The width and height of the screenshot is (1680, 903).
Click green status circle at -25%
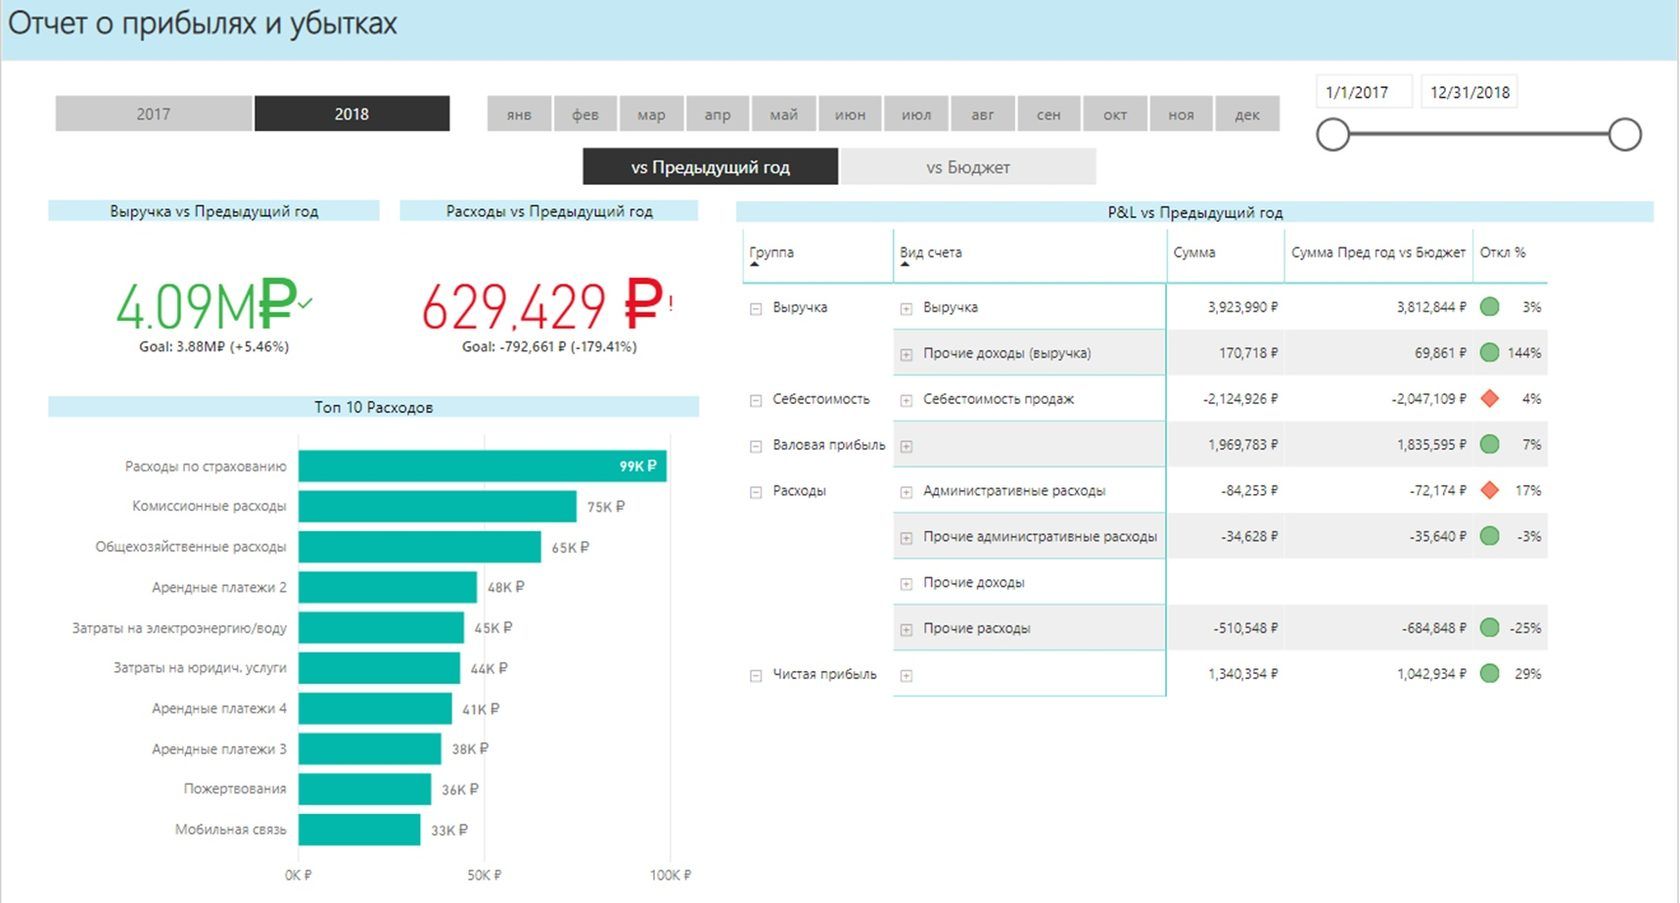(x=1489, y=628)
